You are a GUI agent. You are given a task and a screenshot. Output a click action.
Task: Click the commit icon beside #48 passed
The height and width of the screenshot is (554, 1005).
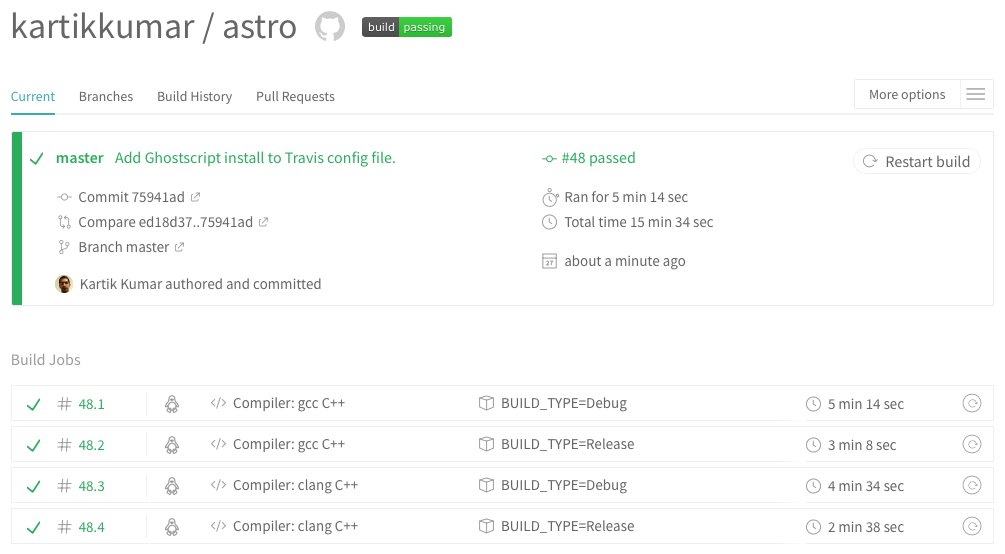[x=549, y=158]
